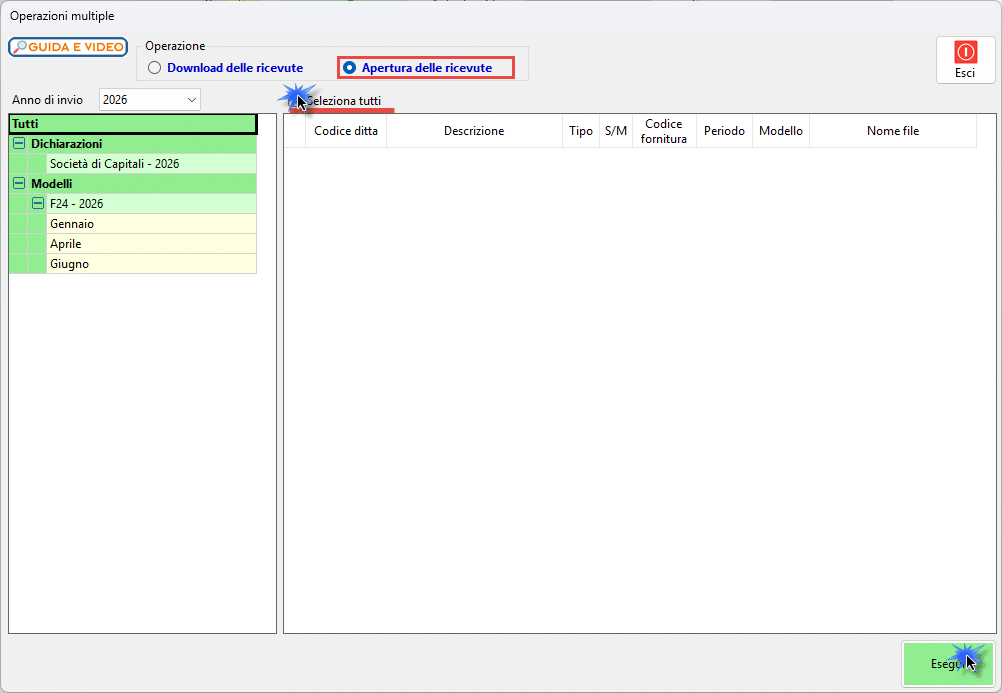Open the GUIDA E VIDEO help
The width and height of the screenshot is (1002, 693).
(x=68, y=47)
